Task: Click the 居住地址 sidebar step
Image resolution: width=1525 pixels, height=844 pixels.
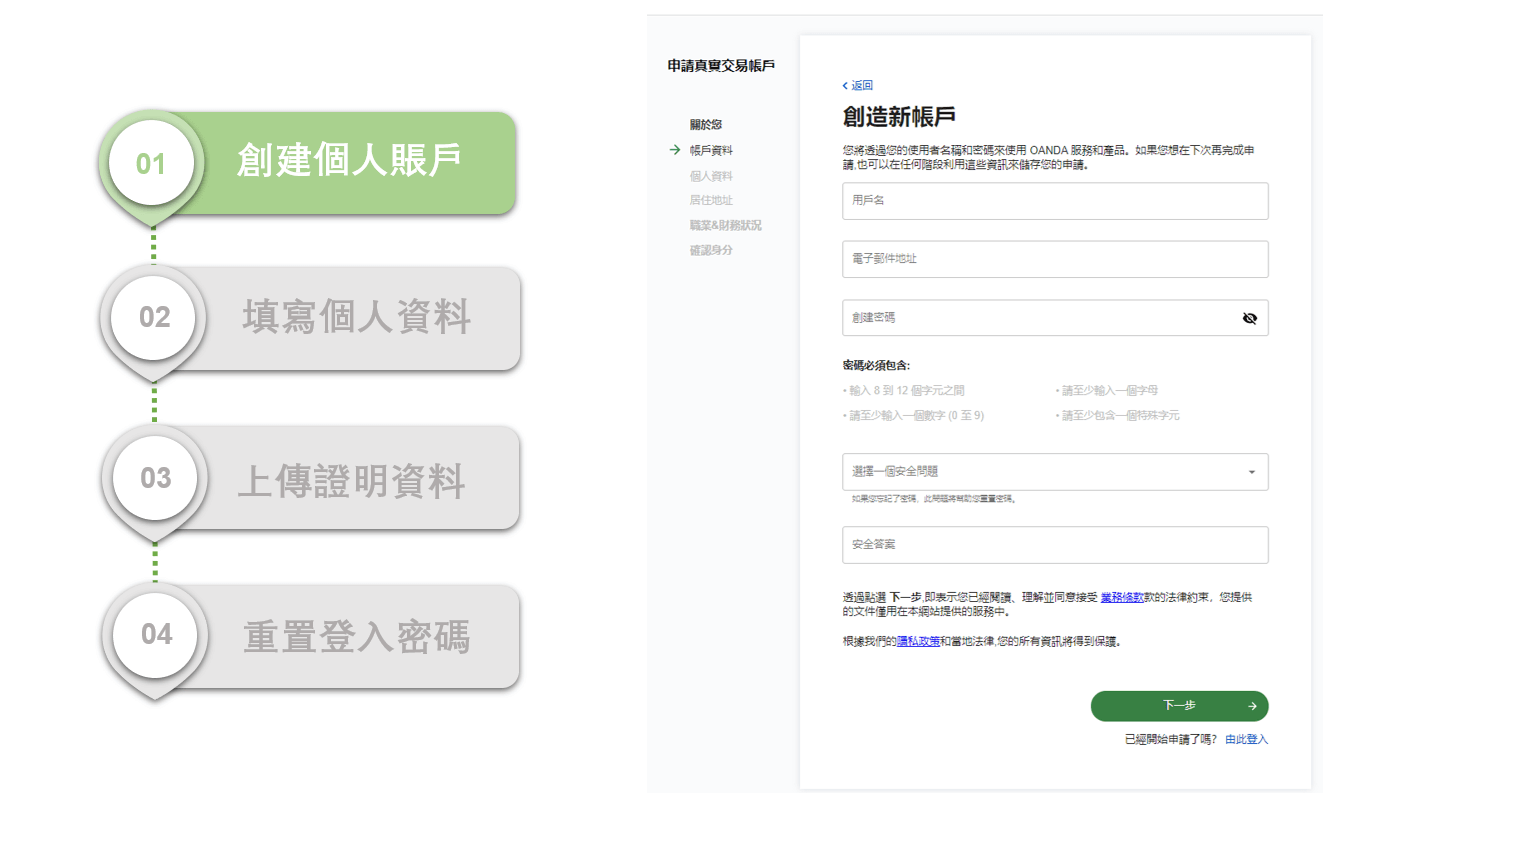Action: pos(711,200)
